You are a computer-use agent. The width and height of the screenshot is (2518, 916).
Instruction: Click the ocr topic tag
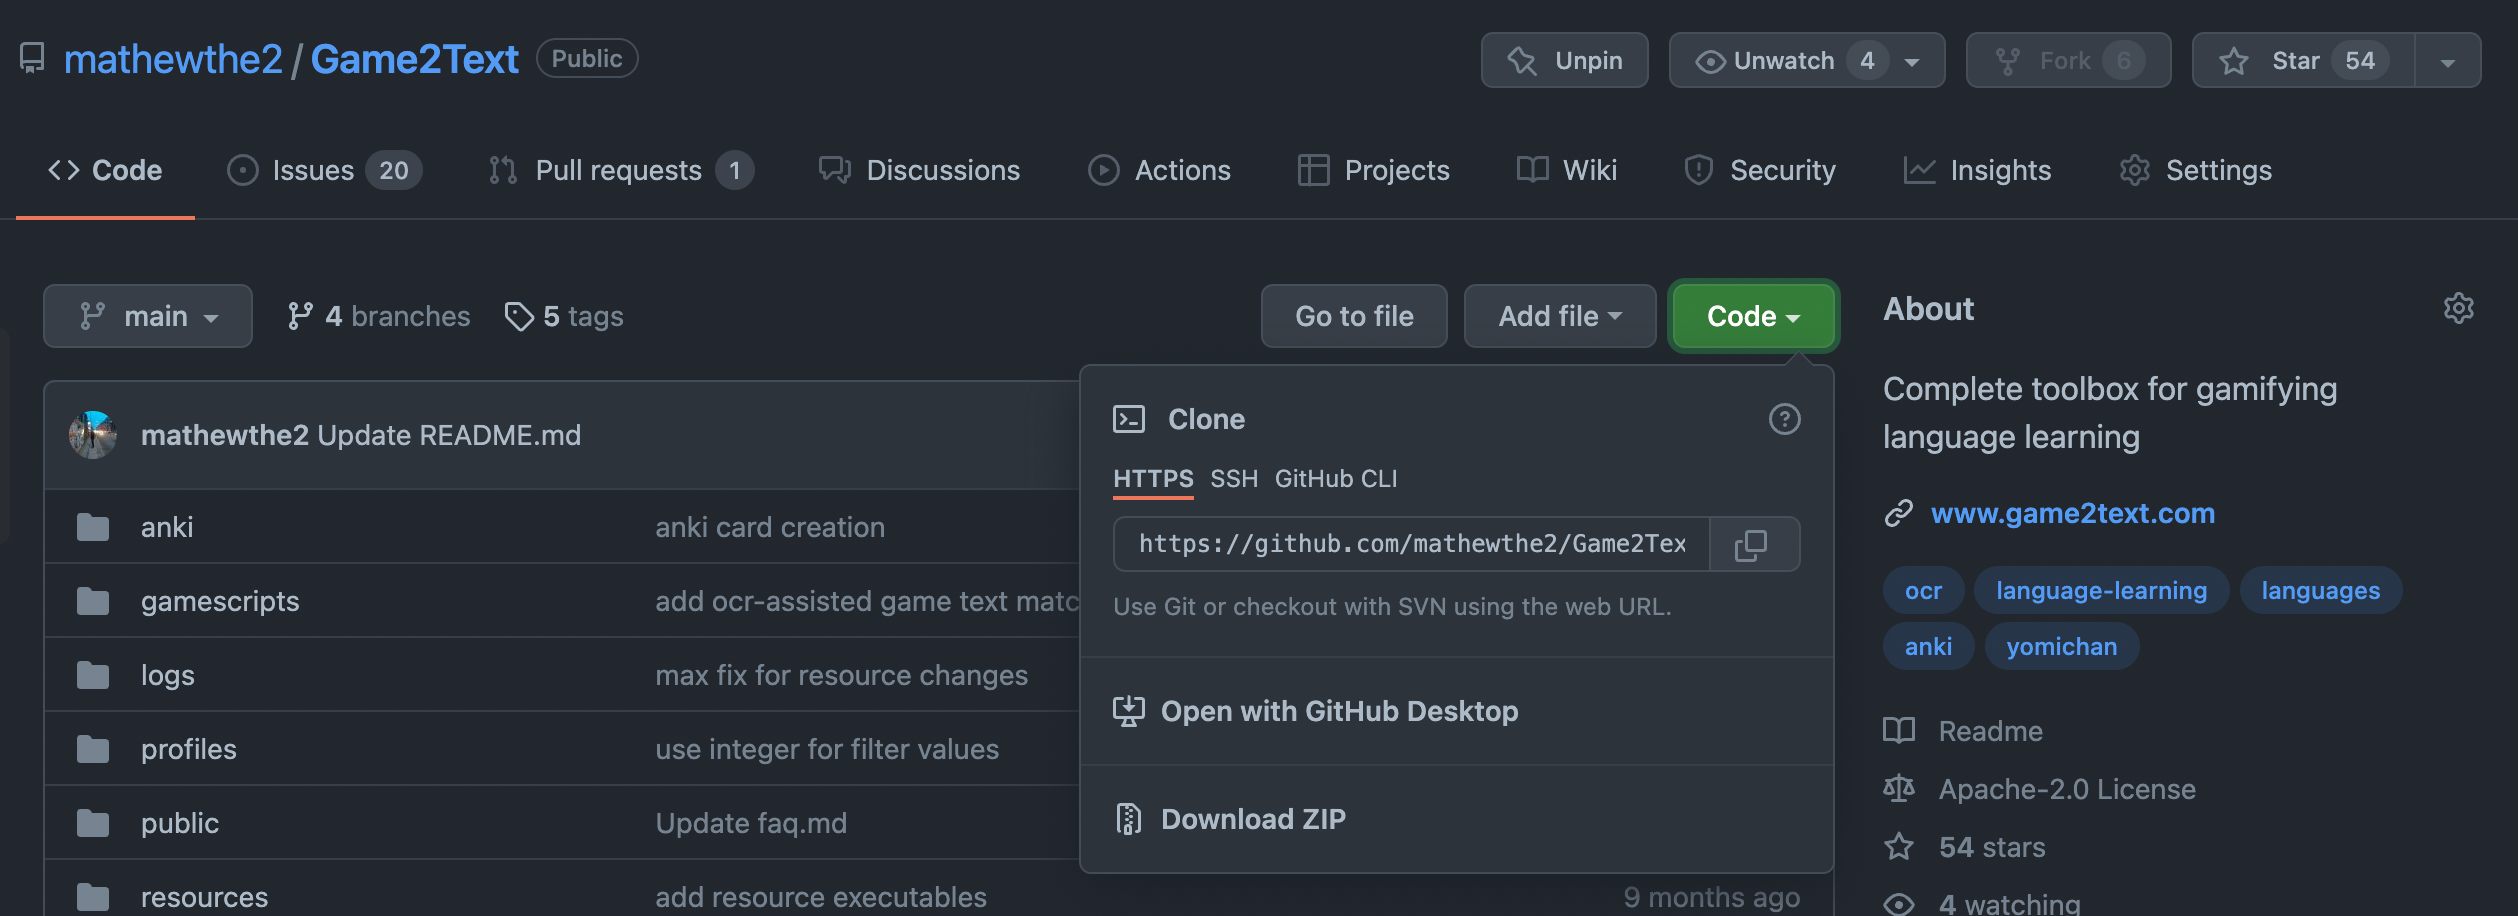coord(1923,590)
